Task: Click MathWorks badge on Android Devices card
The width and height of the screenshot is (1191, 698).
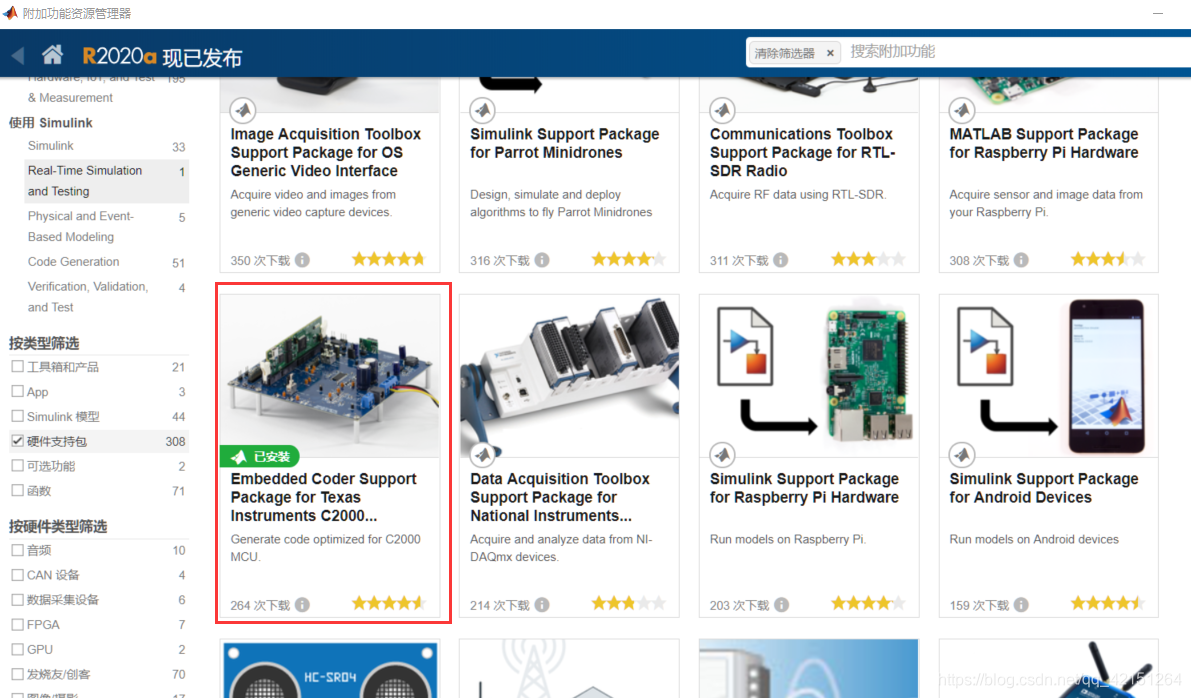Action: tap(962, 455)
